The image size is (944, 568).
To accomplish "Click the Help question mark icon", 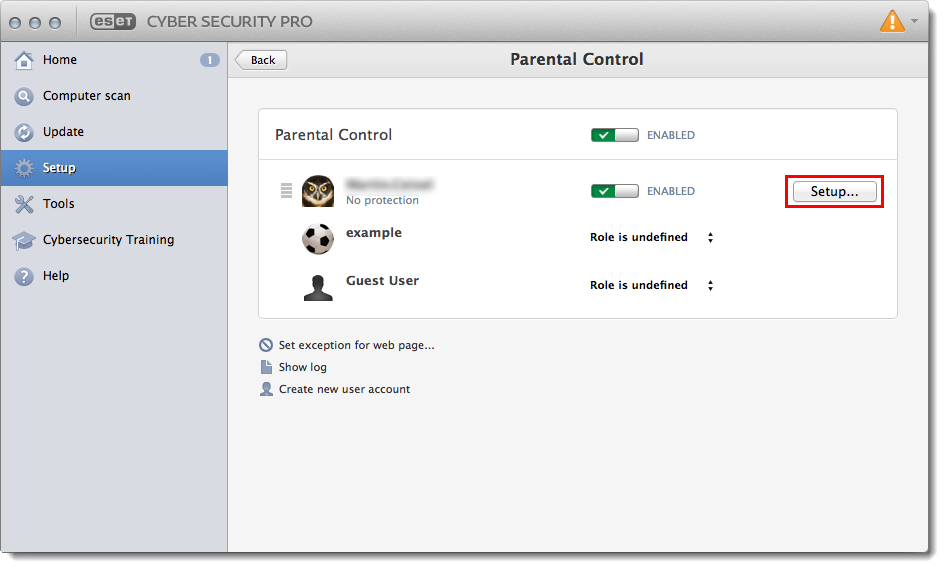I will point(24,277).
